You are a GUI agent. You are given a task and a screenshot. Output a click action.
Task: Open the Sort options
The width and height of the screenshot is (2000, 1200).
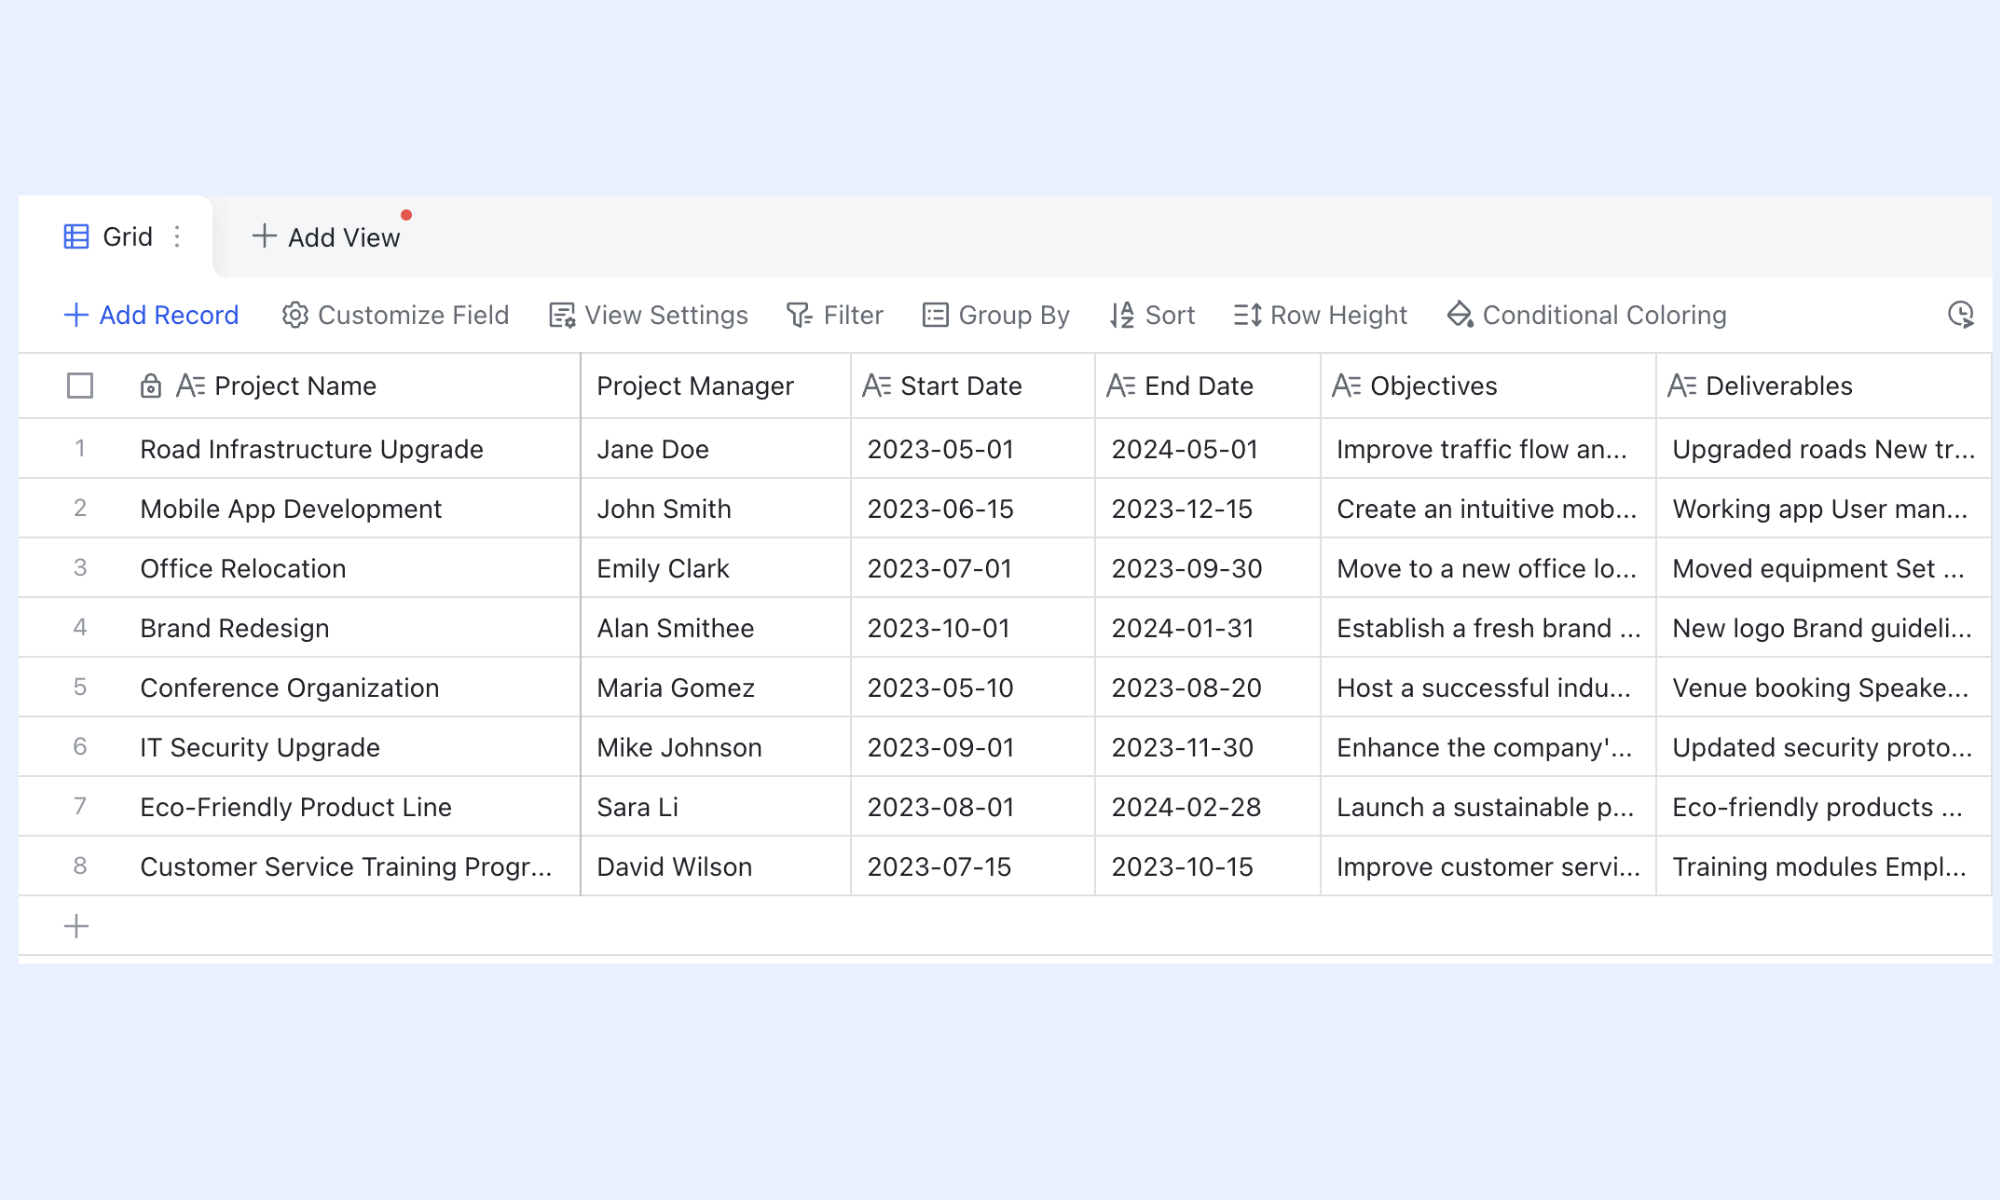pos(1152,315)
